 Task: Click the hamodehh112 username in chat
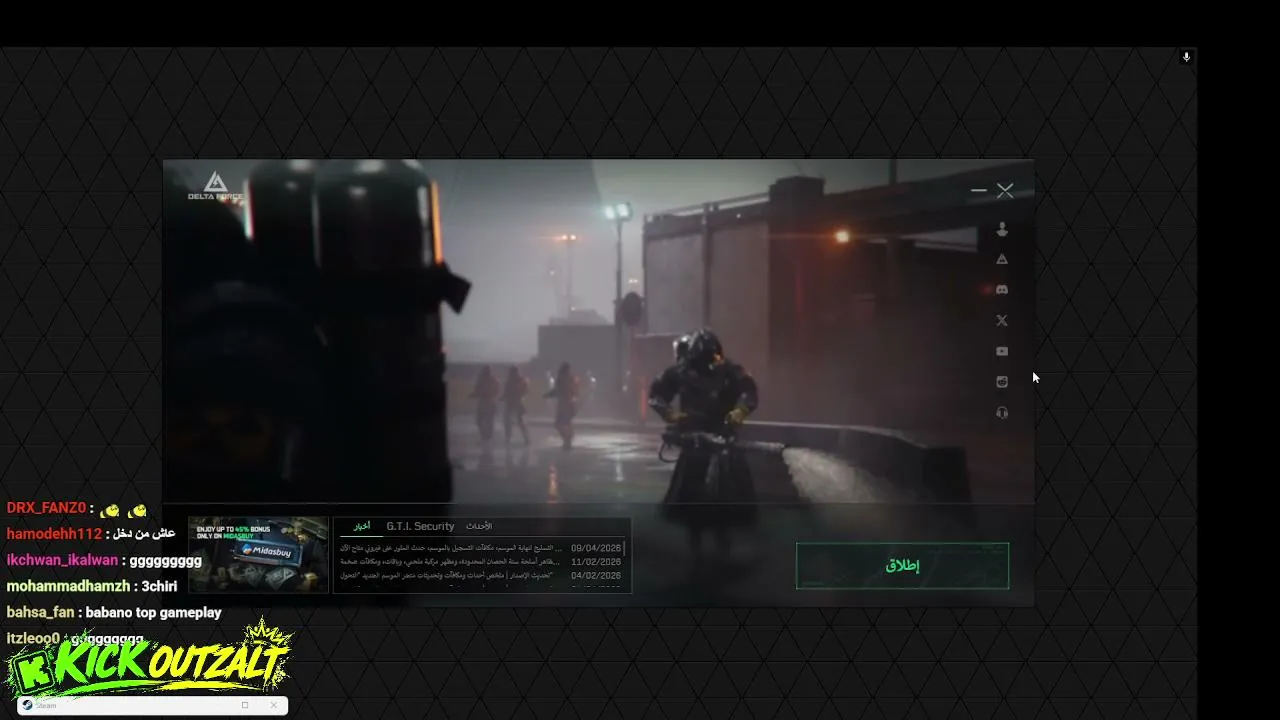(54, 534)
